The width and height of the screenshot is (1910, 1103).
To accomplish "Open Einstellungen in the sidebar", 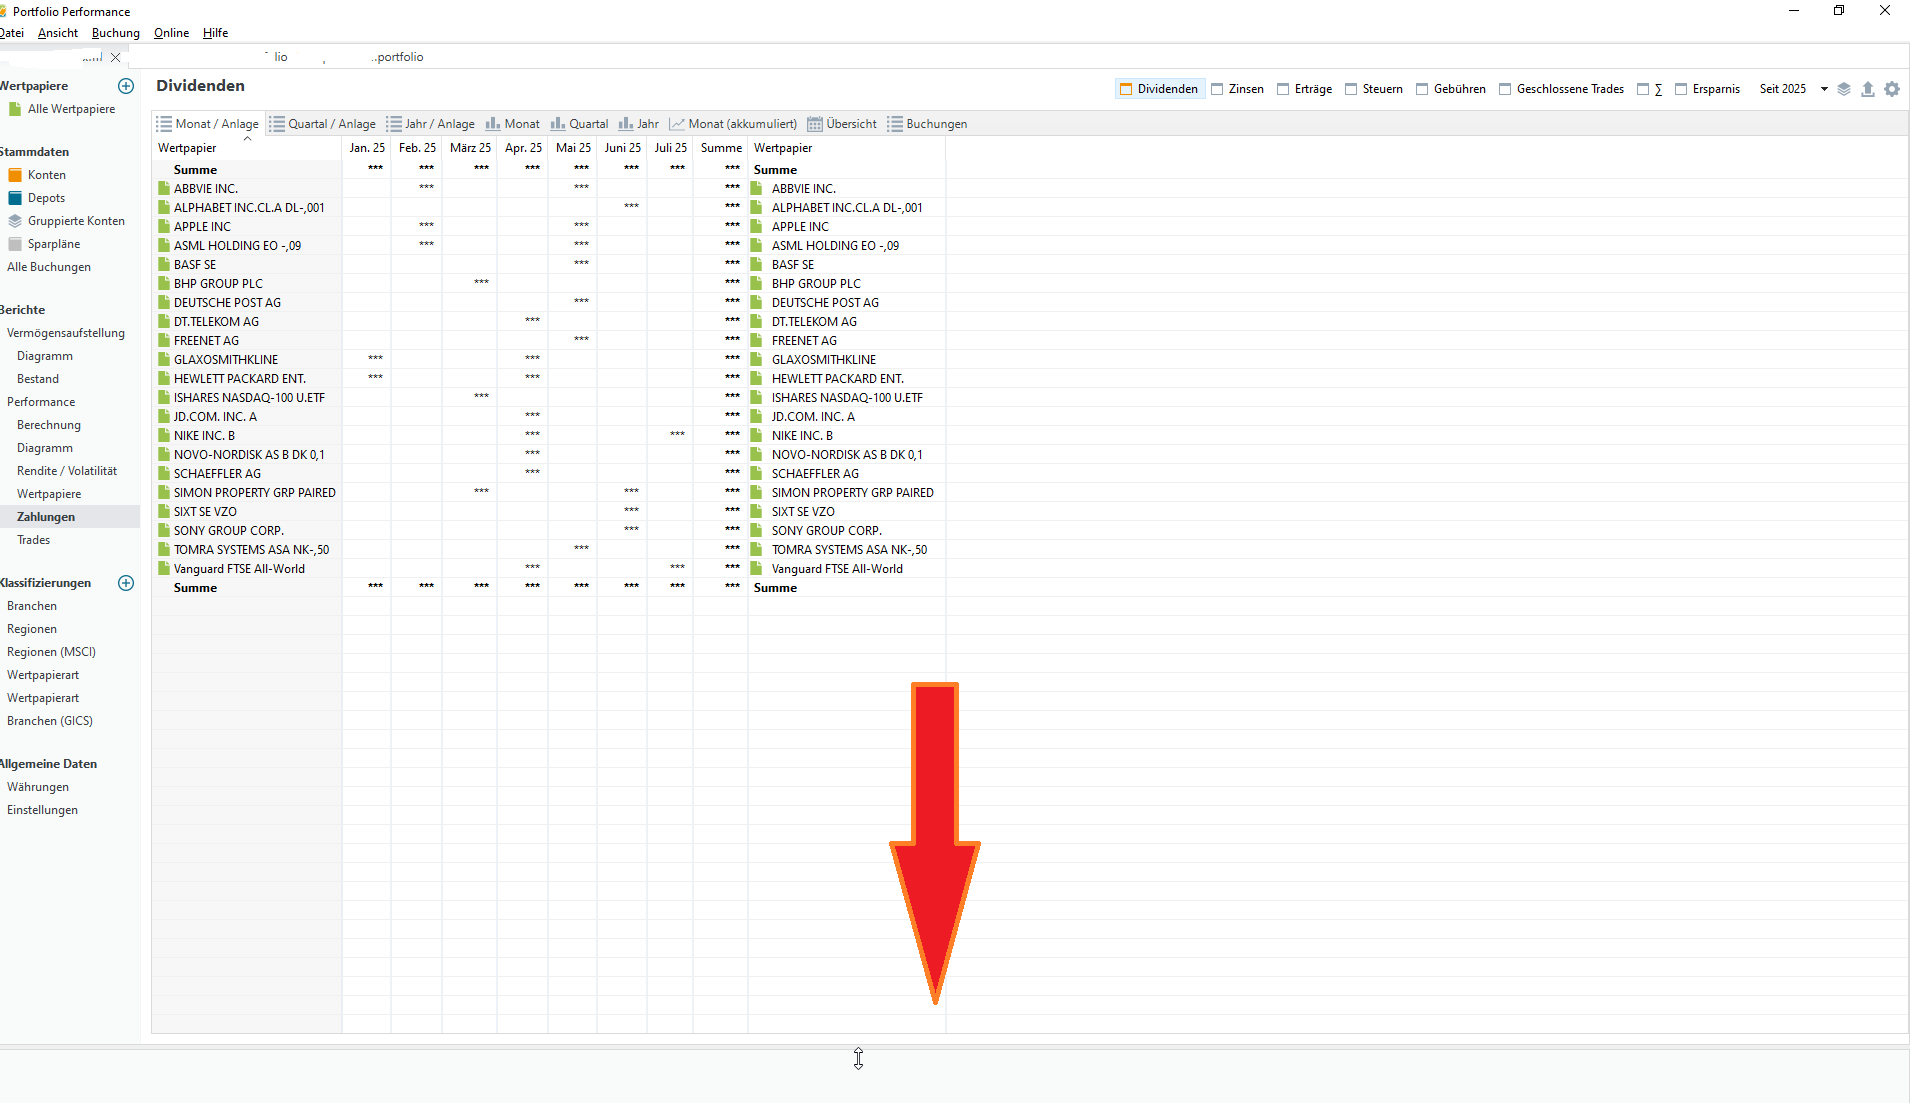I will pos(42,810).
